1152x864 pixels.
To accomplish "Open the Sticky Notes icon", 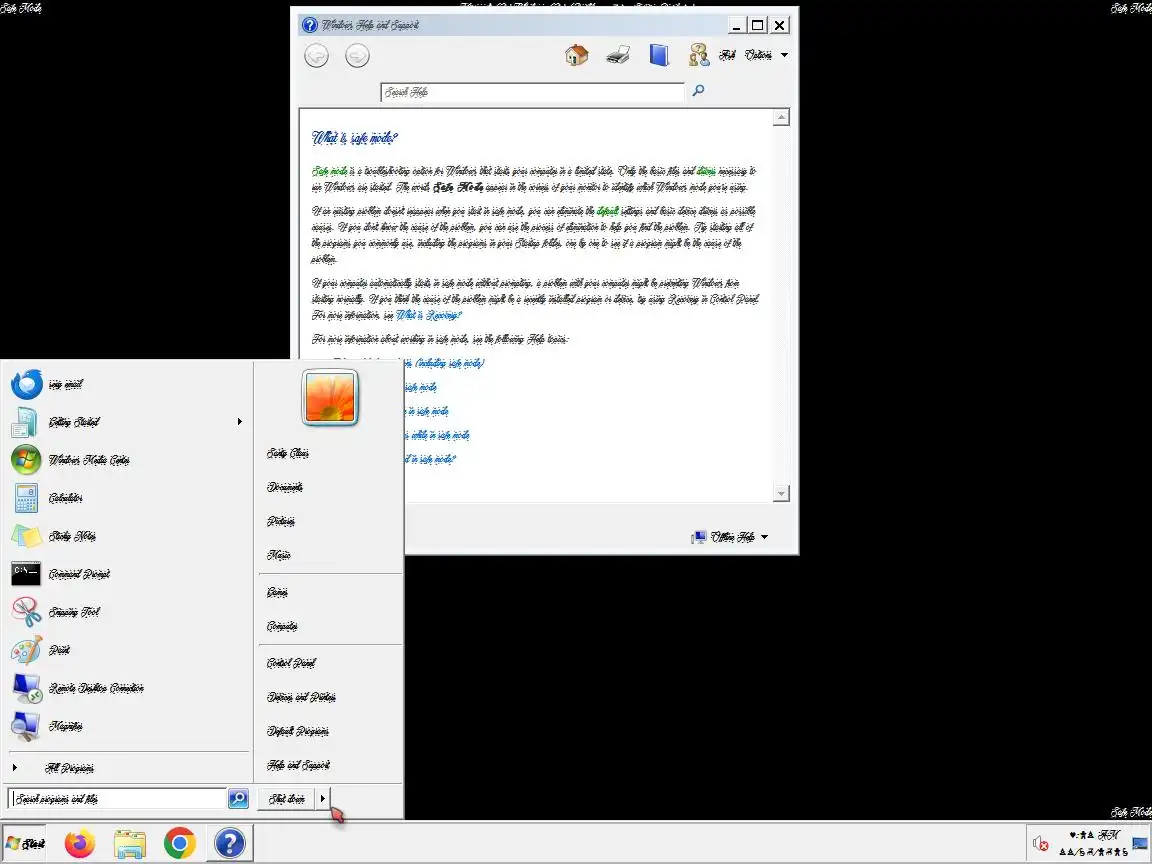I will click(x=26, y=536).
